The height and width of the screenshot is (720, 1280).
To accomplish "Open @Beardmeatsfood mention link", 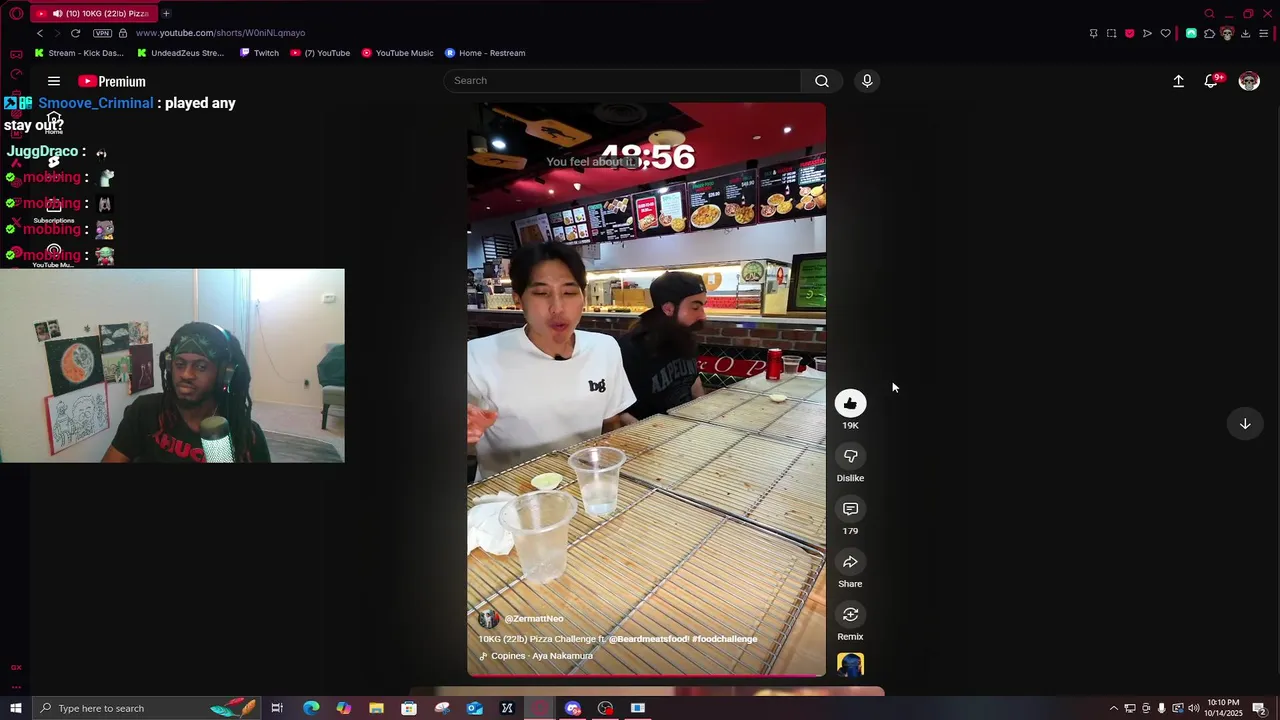I will click(x=648, y=639).
